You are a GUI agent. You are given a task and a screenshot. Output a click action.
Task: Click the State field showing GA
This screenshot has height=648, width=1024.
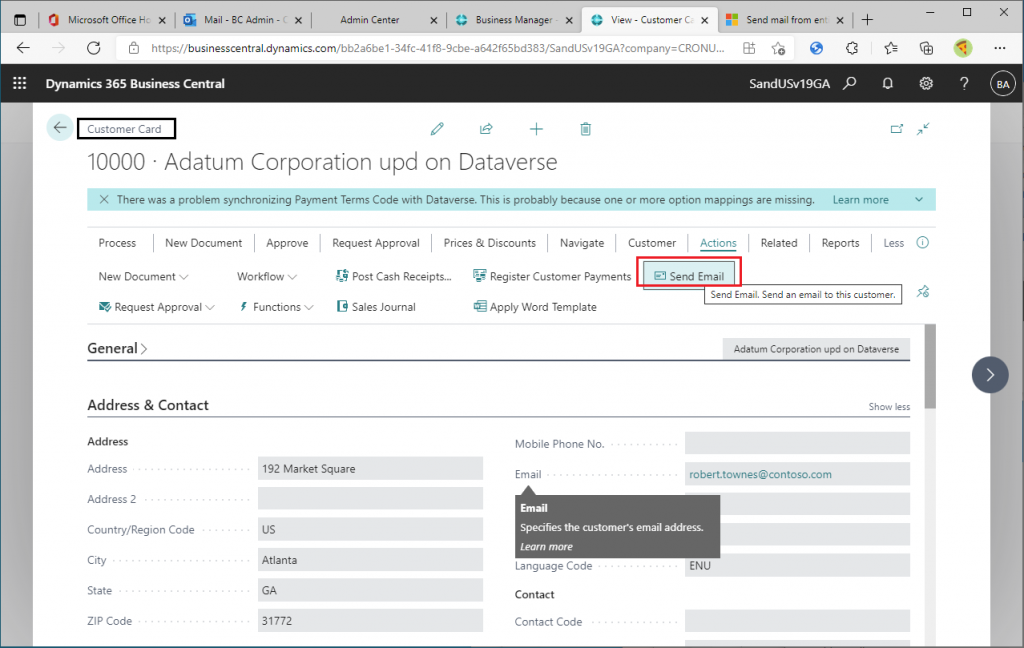click(370, 591)
